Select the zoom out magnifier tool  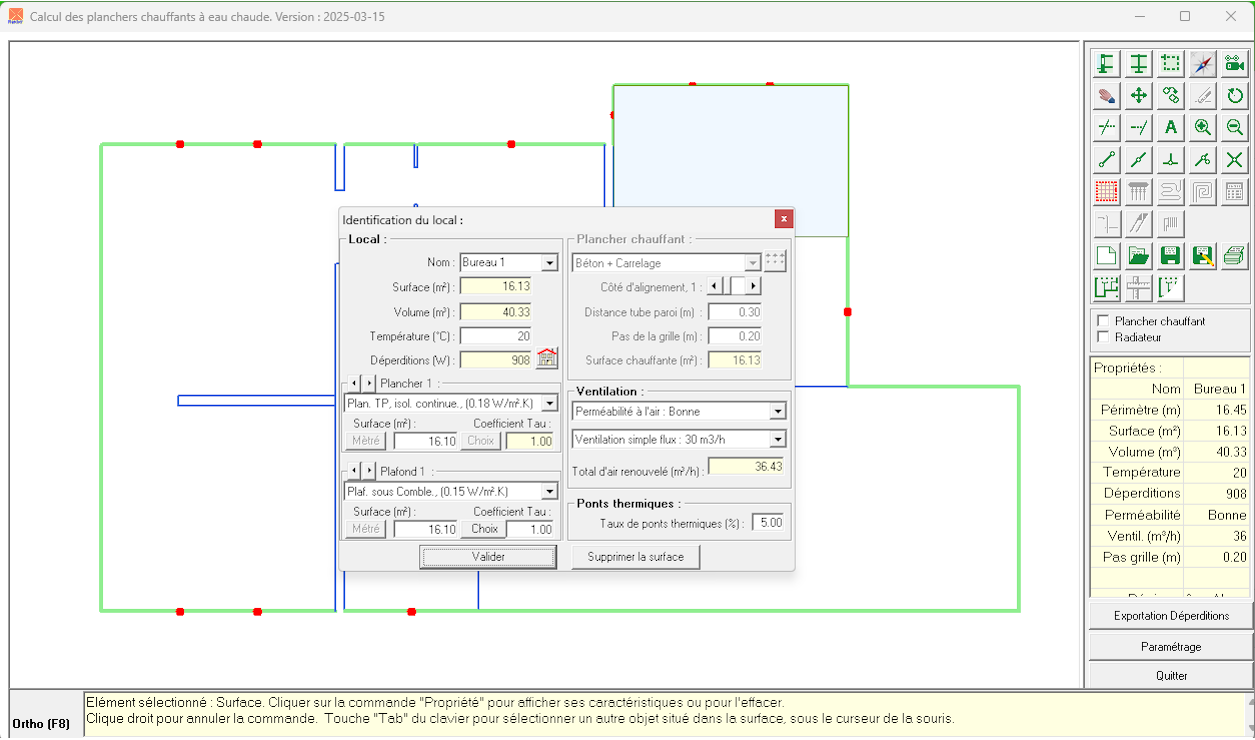[x=1235, y=127]
